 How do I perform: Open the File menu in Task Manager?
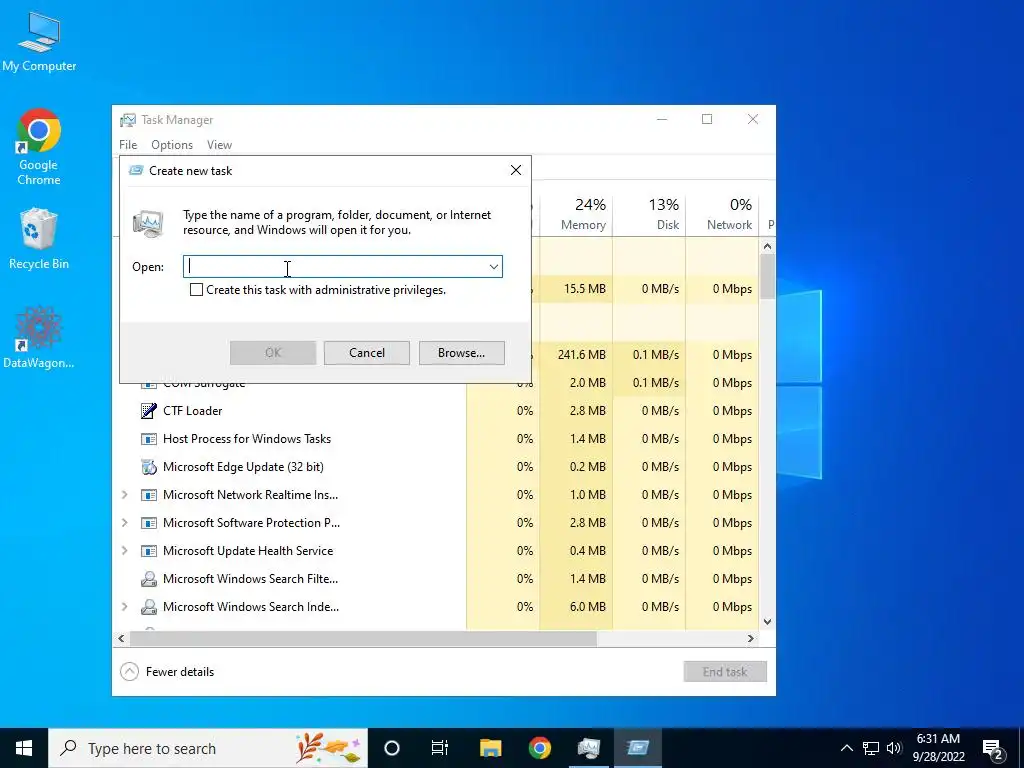tap(128, 145)
